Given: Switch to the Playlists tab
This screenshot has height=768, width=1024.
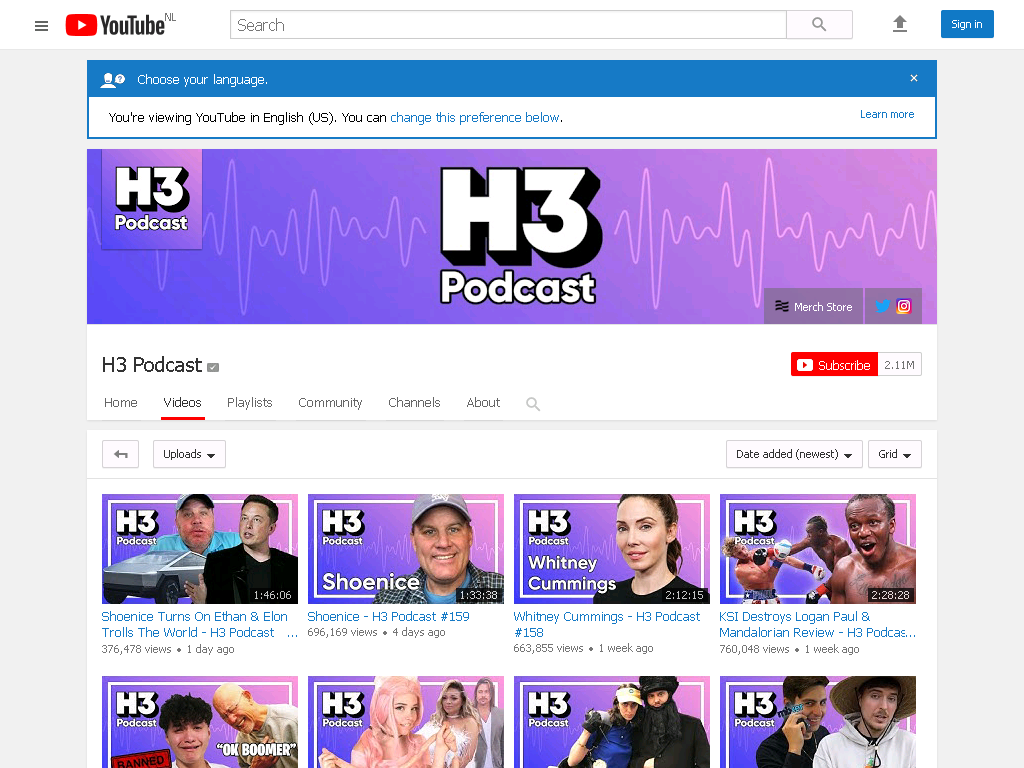Looking at the screenshot, I should (x=249, y=402).
